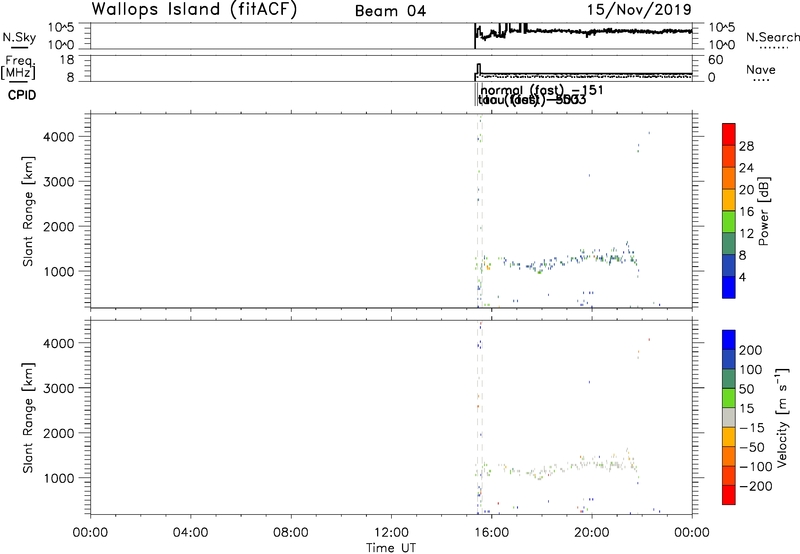Click the Slant Range label of the power panel
The height and width of the screenshot is (554, 800).
tap(28, 211)
